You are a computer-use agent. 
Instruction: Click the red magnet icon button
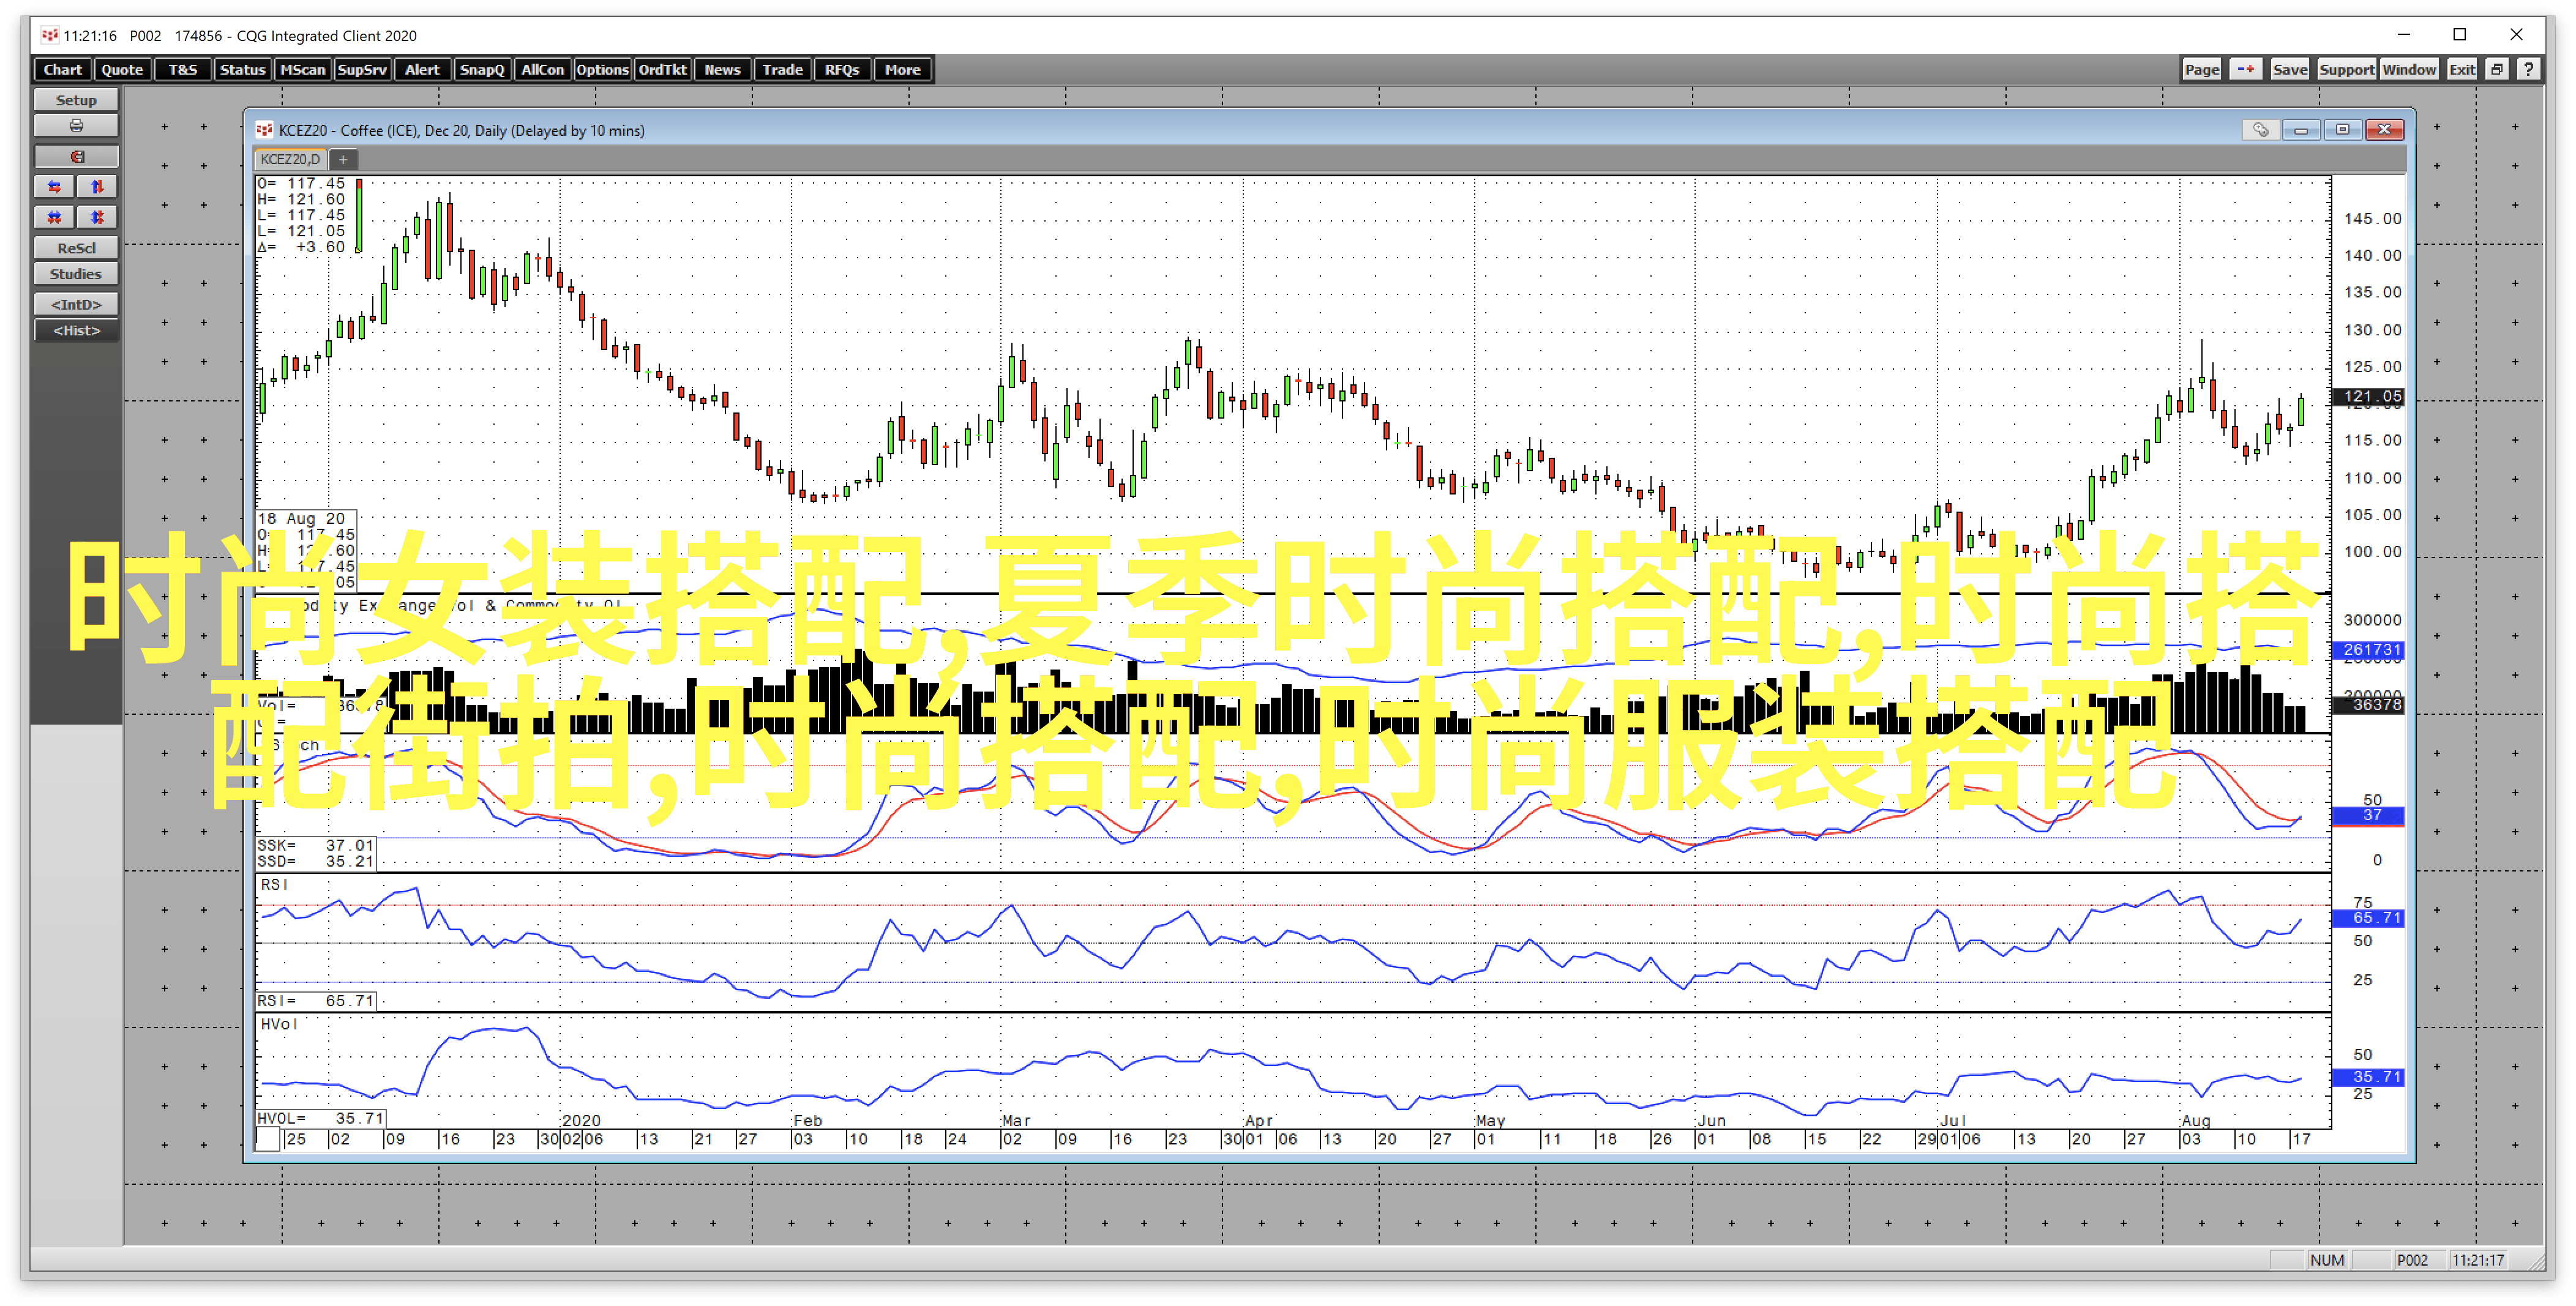click(76, 157)
